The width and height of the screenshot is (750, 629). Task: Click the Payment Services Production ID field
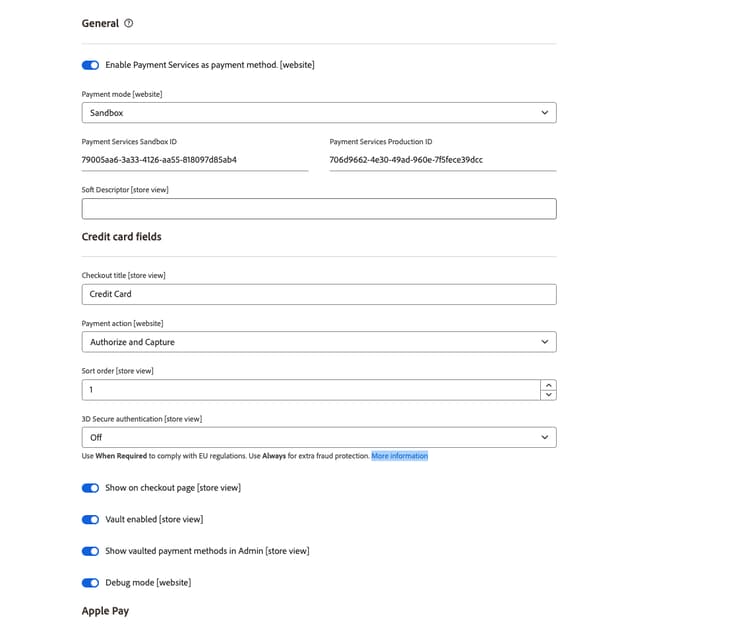[x=442, y=159]
